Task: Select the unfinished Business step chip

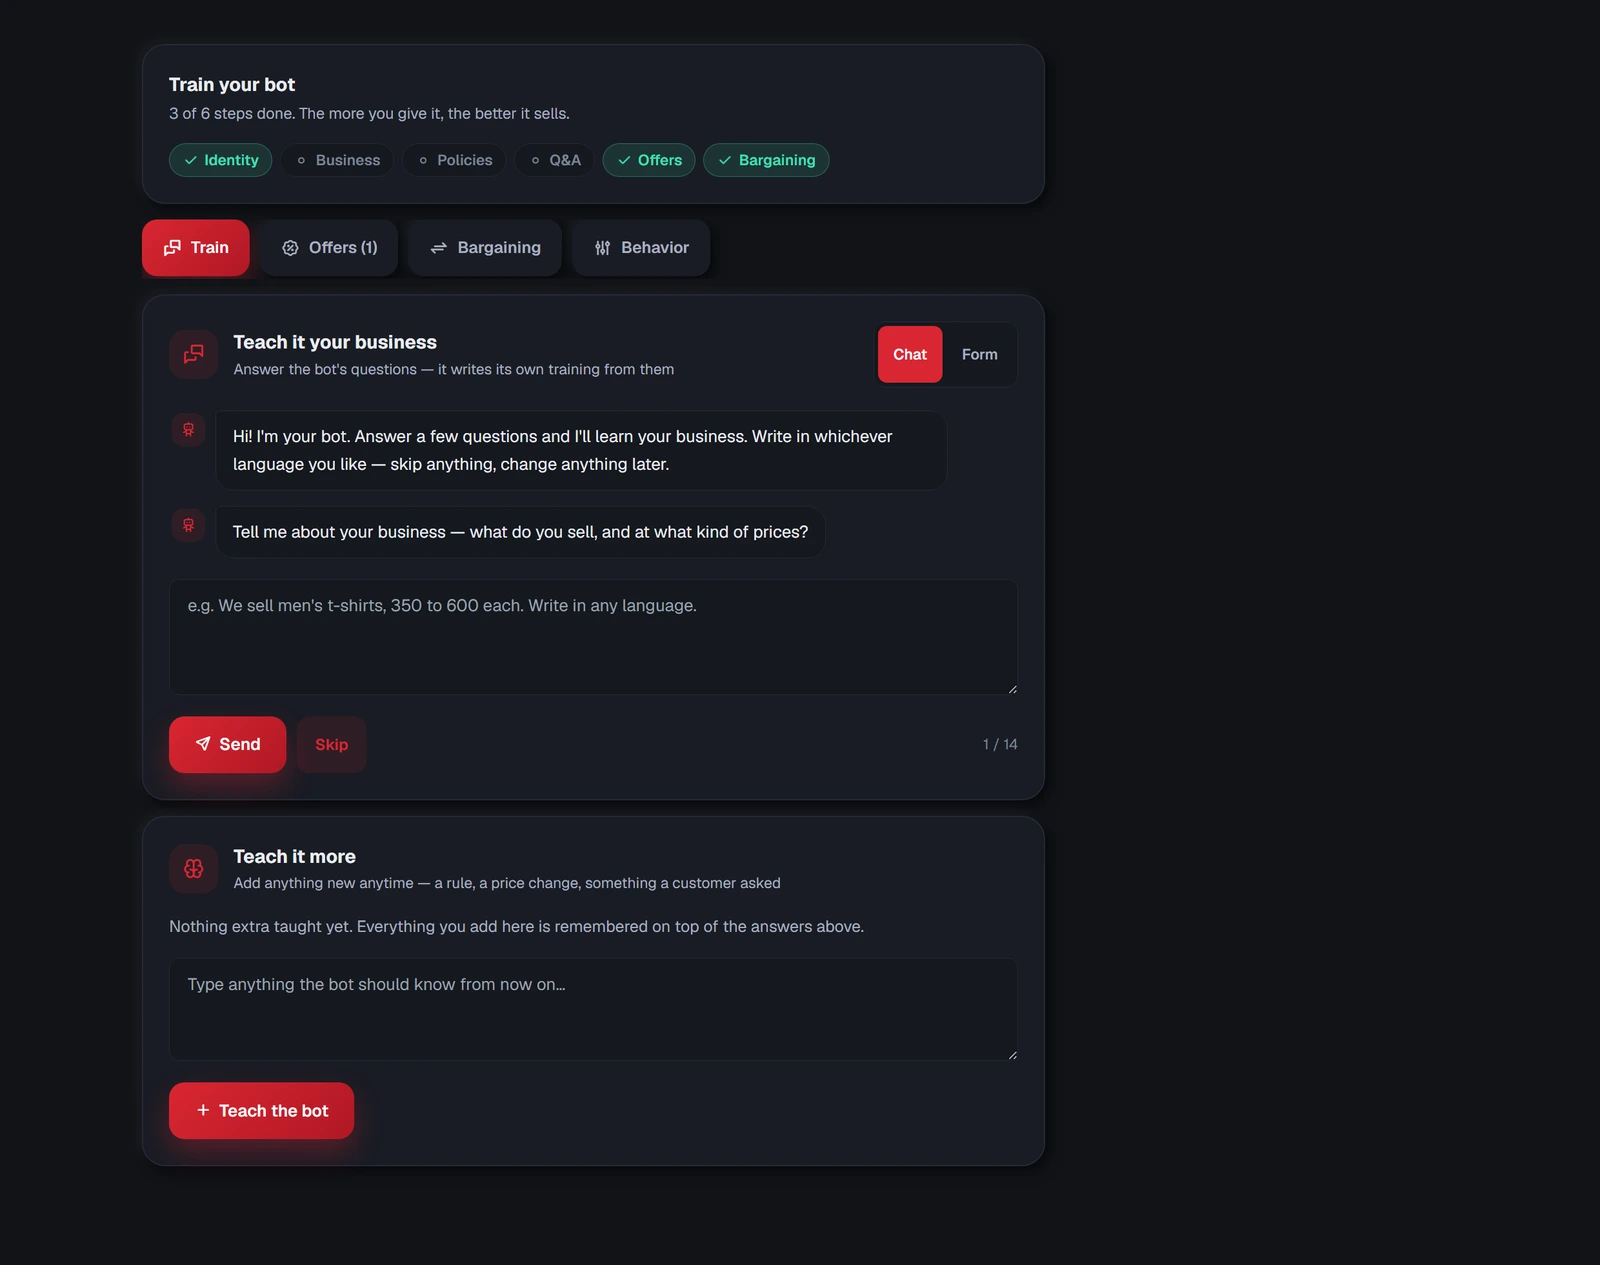Action: 338,160
